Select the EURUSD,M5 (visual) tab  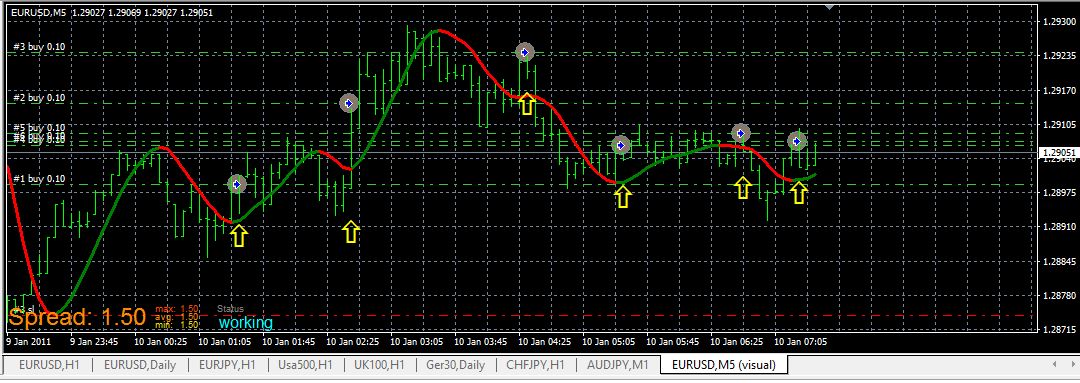point(723,364)
